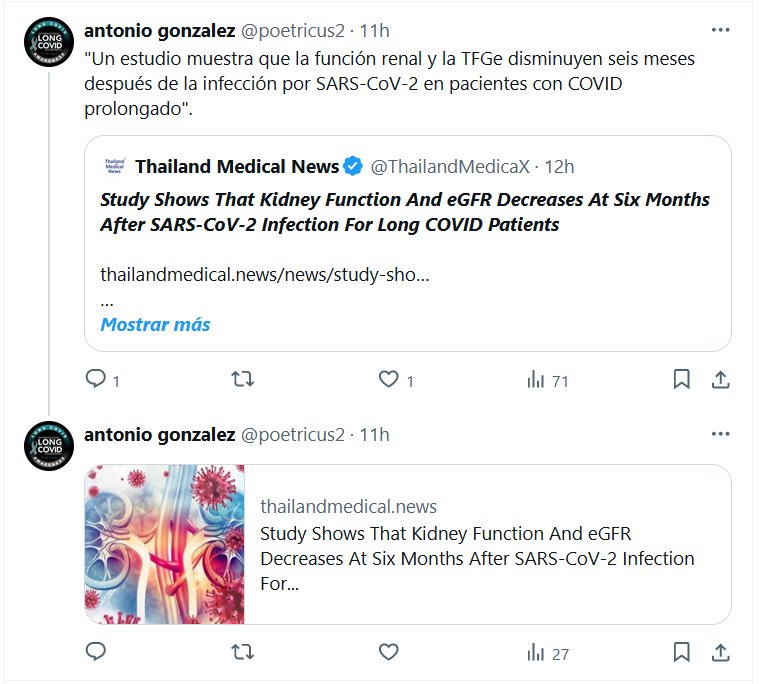Open Thailand Medical News profile name
Screen dimensions: 762x684
[237, 166]
